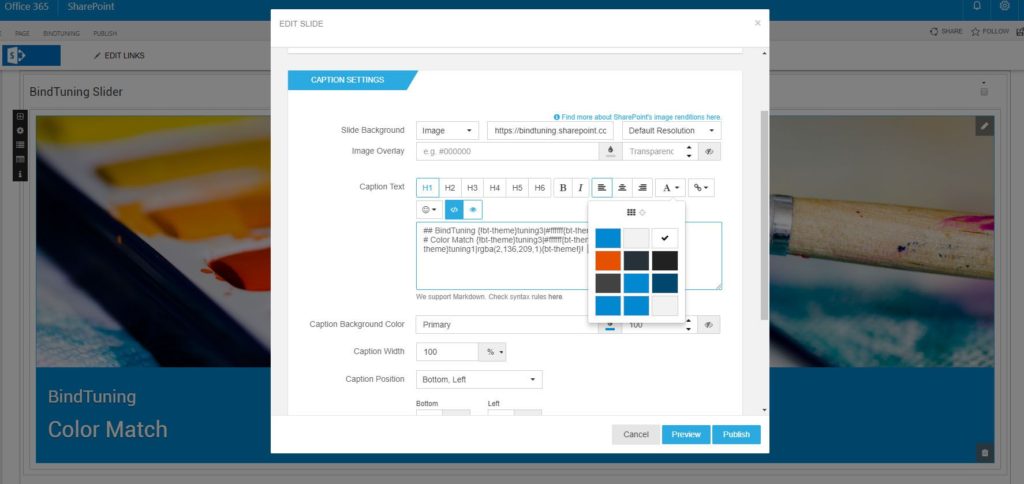This screenshot has height=484, width=1024.
Task: Open the Office 365 settings gear
Action: pyautogui.click(x=1004, y=7)
